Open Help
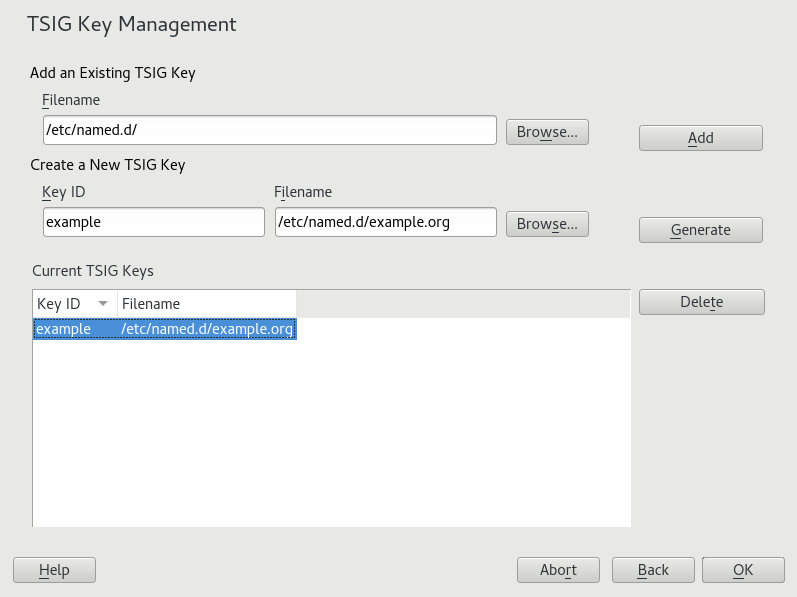 pos(54,570)
